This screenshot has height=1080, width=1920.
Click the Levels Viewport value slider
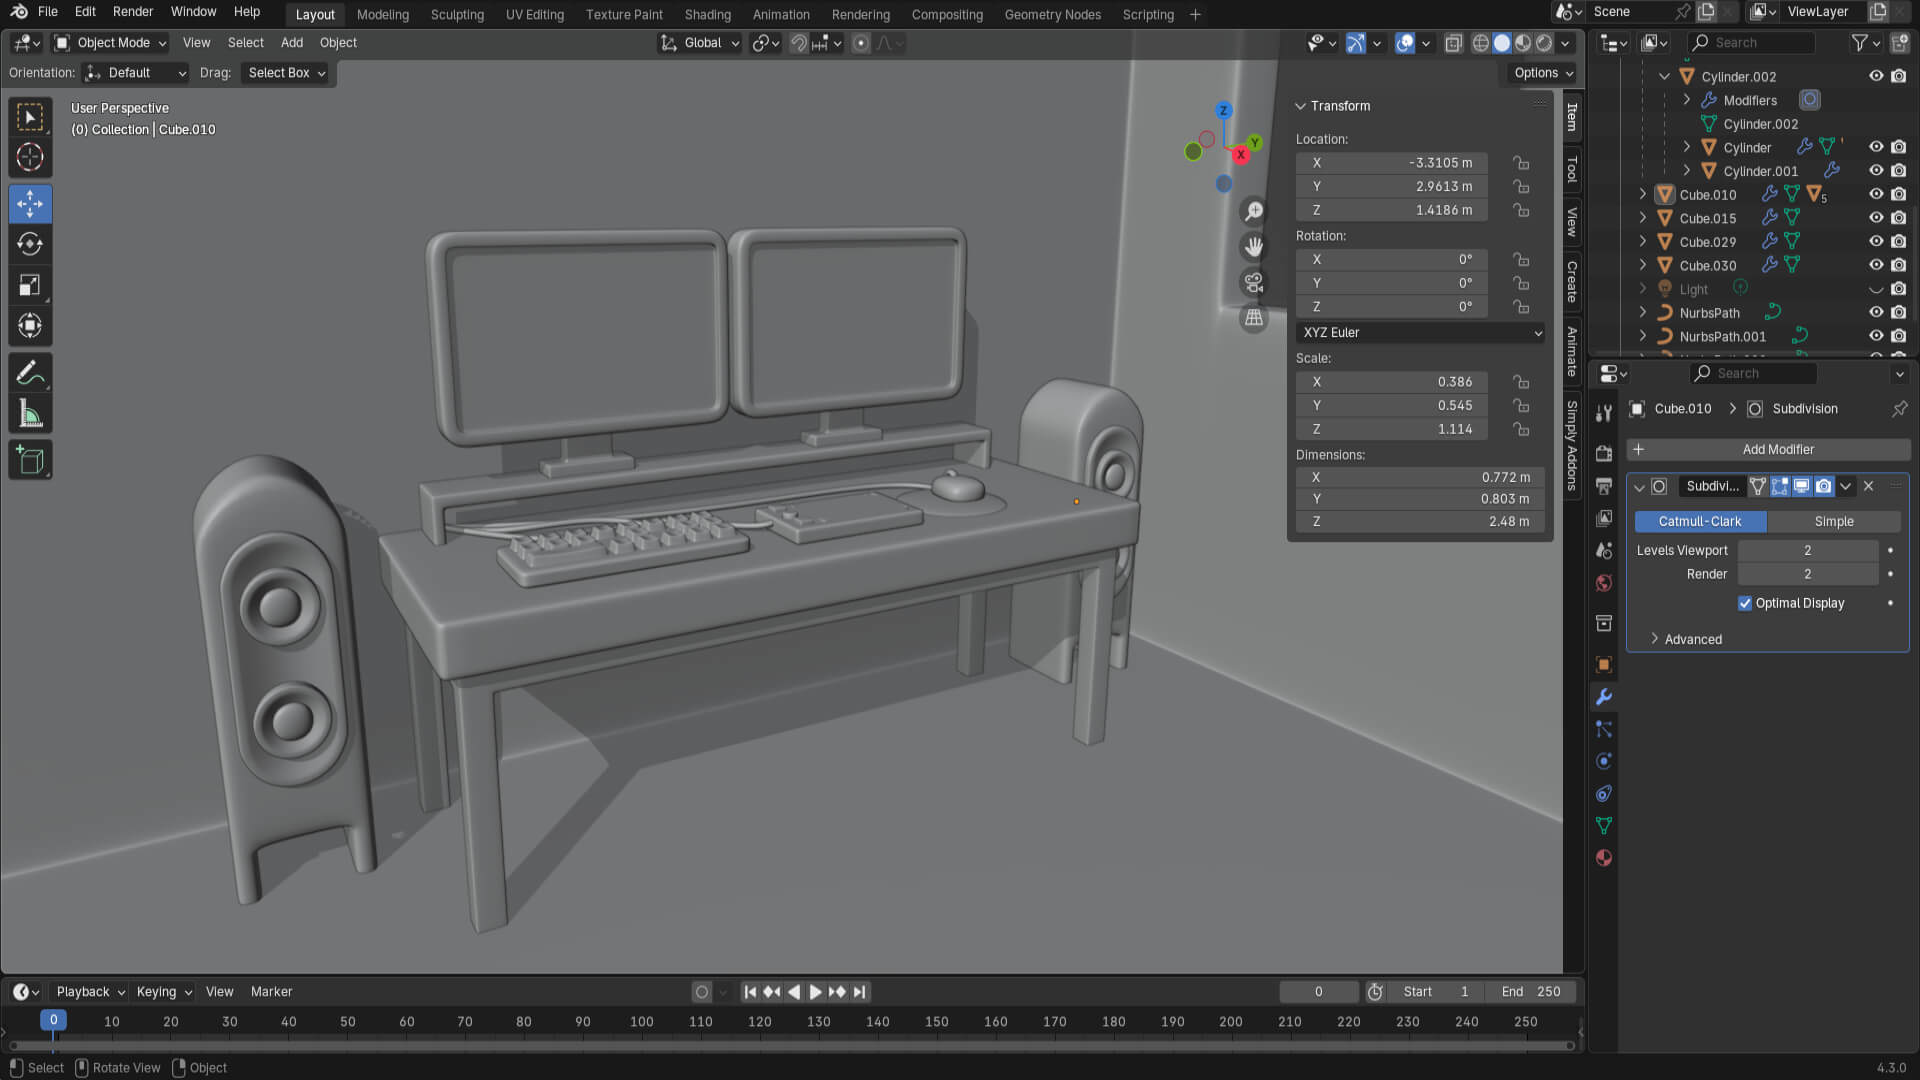1807,551
